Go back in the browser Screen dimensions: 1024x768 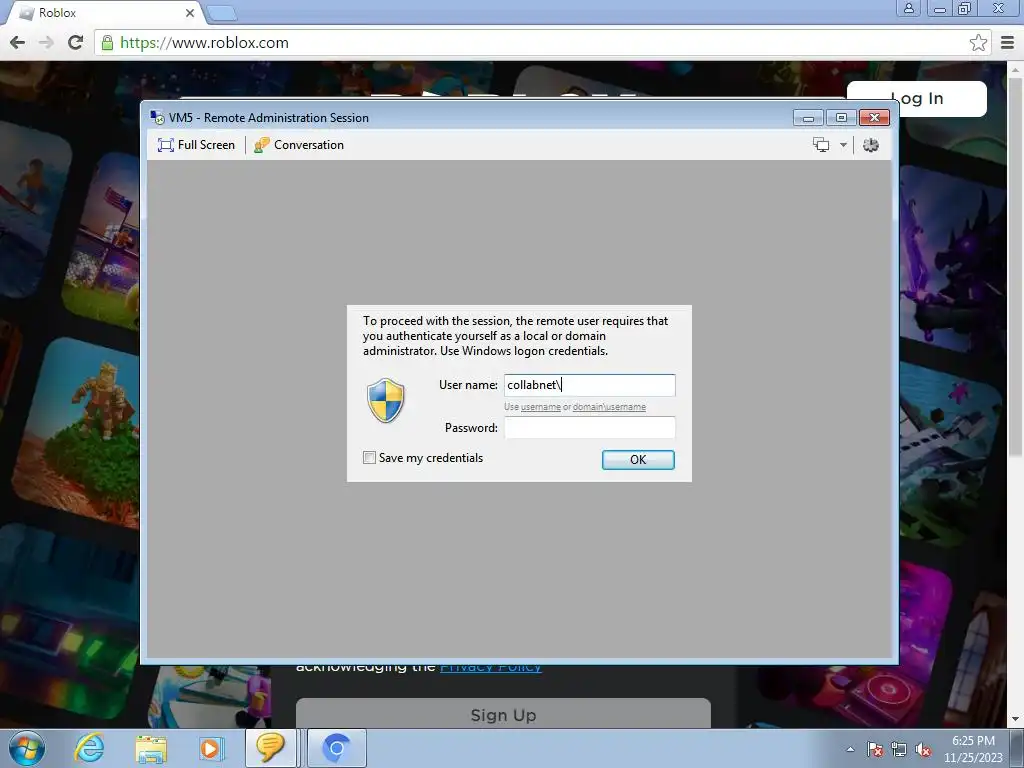[18, 43]
